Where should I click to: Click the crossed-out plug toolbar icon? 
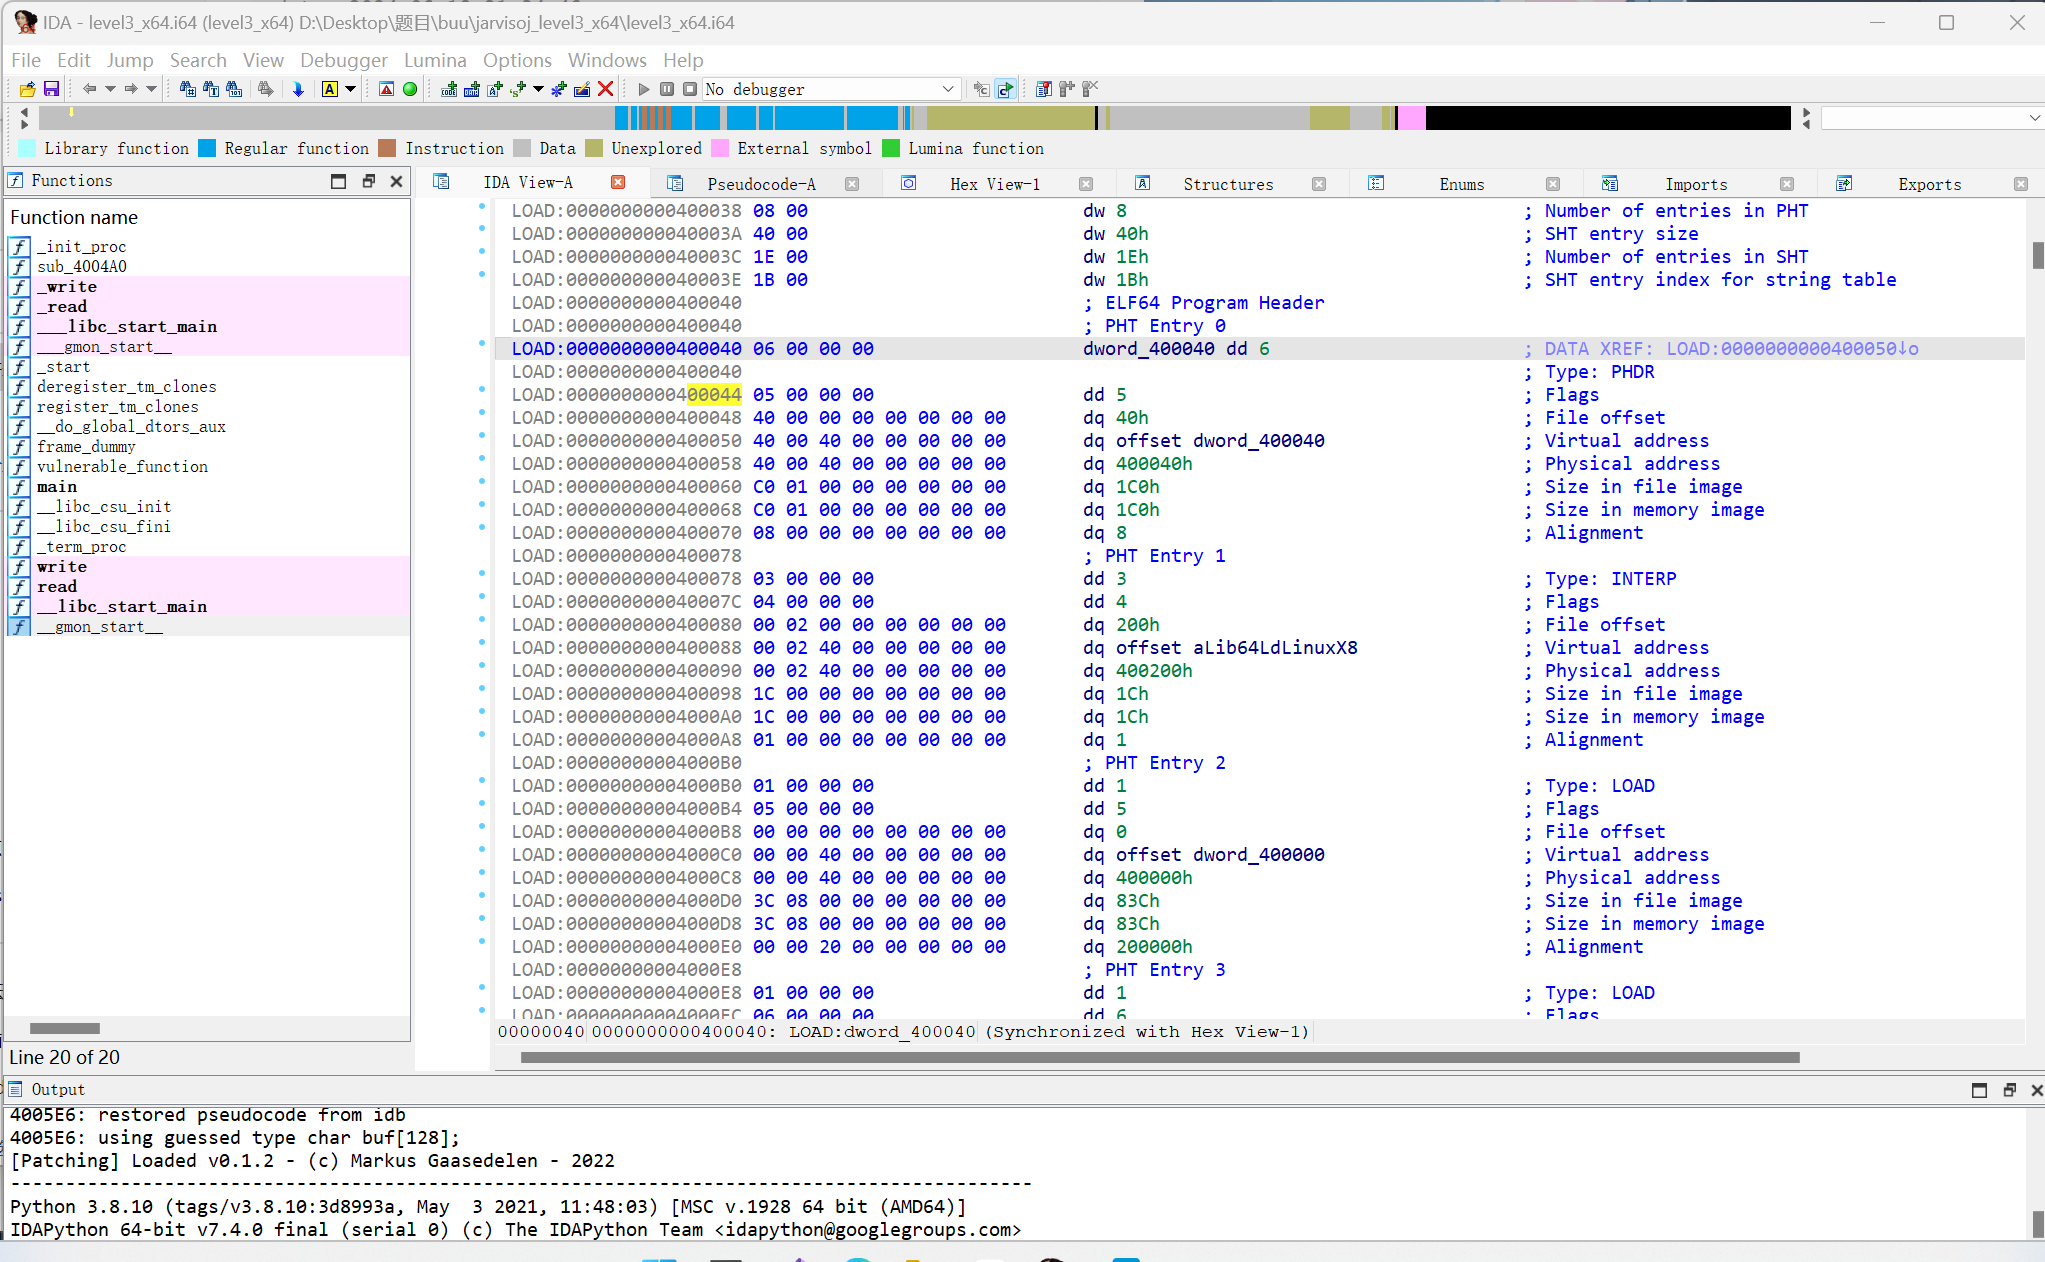tap(1090, 89)
